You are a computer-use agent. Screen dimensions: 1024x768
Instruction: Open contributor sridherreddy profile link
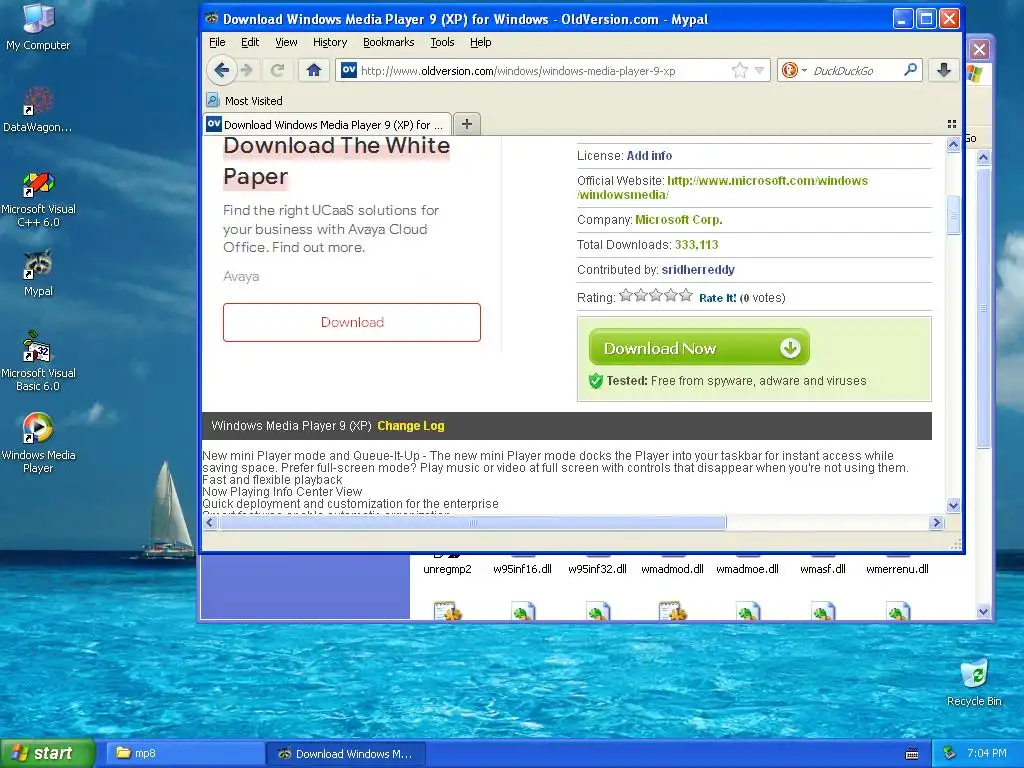pyautogui.click(x=698, y=270)
